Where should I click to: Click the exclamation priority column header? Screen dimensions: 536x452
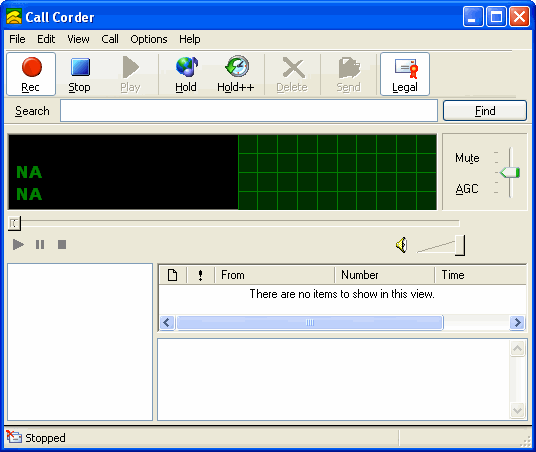click(201, 275)
